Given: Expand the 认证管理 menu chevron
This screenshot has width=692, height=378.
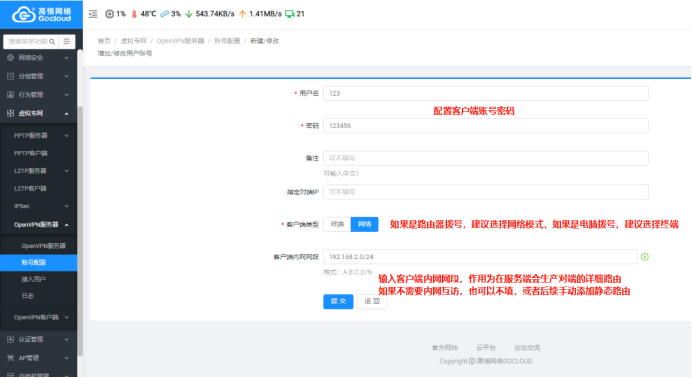Looking at the screenshot, I should click(67, 340).
